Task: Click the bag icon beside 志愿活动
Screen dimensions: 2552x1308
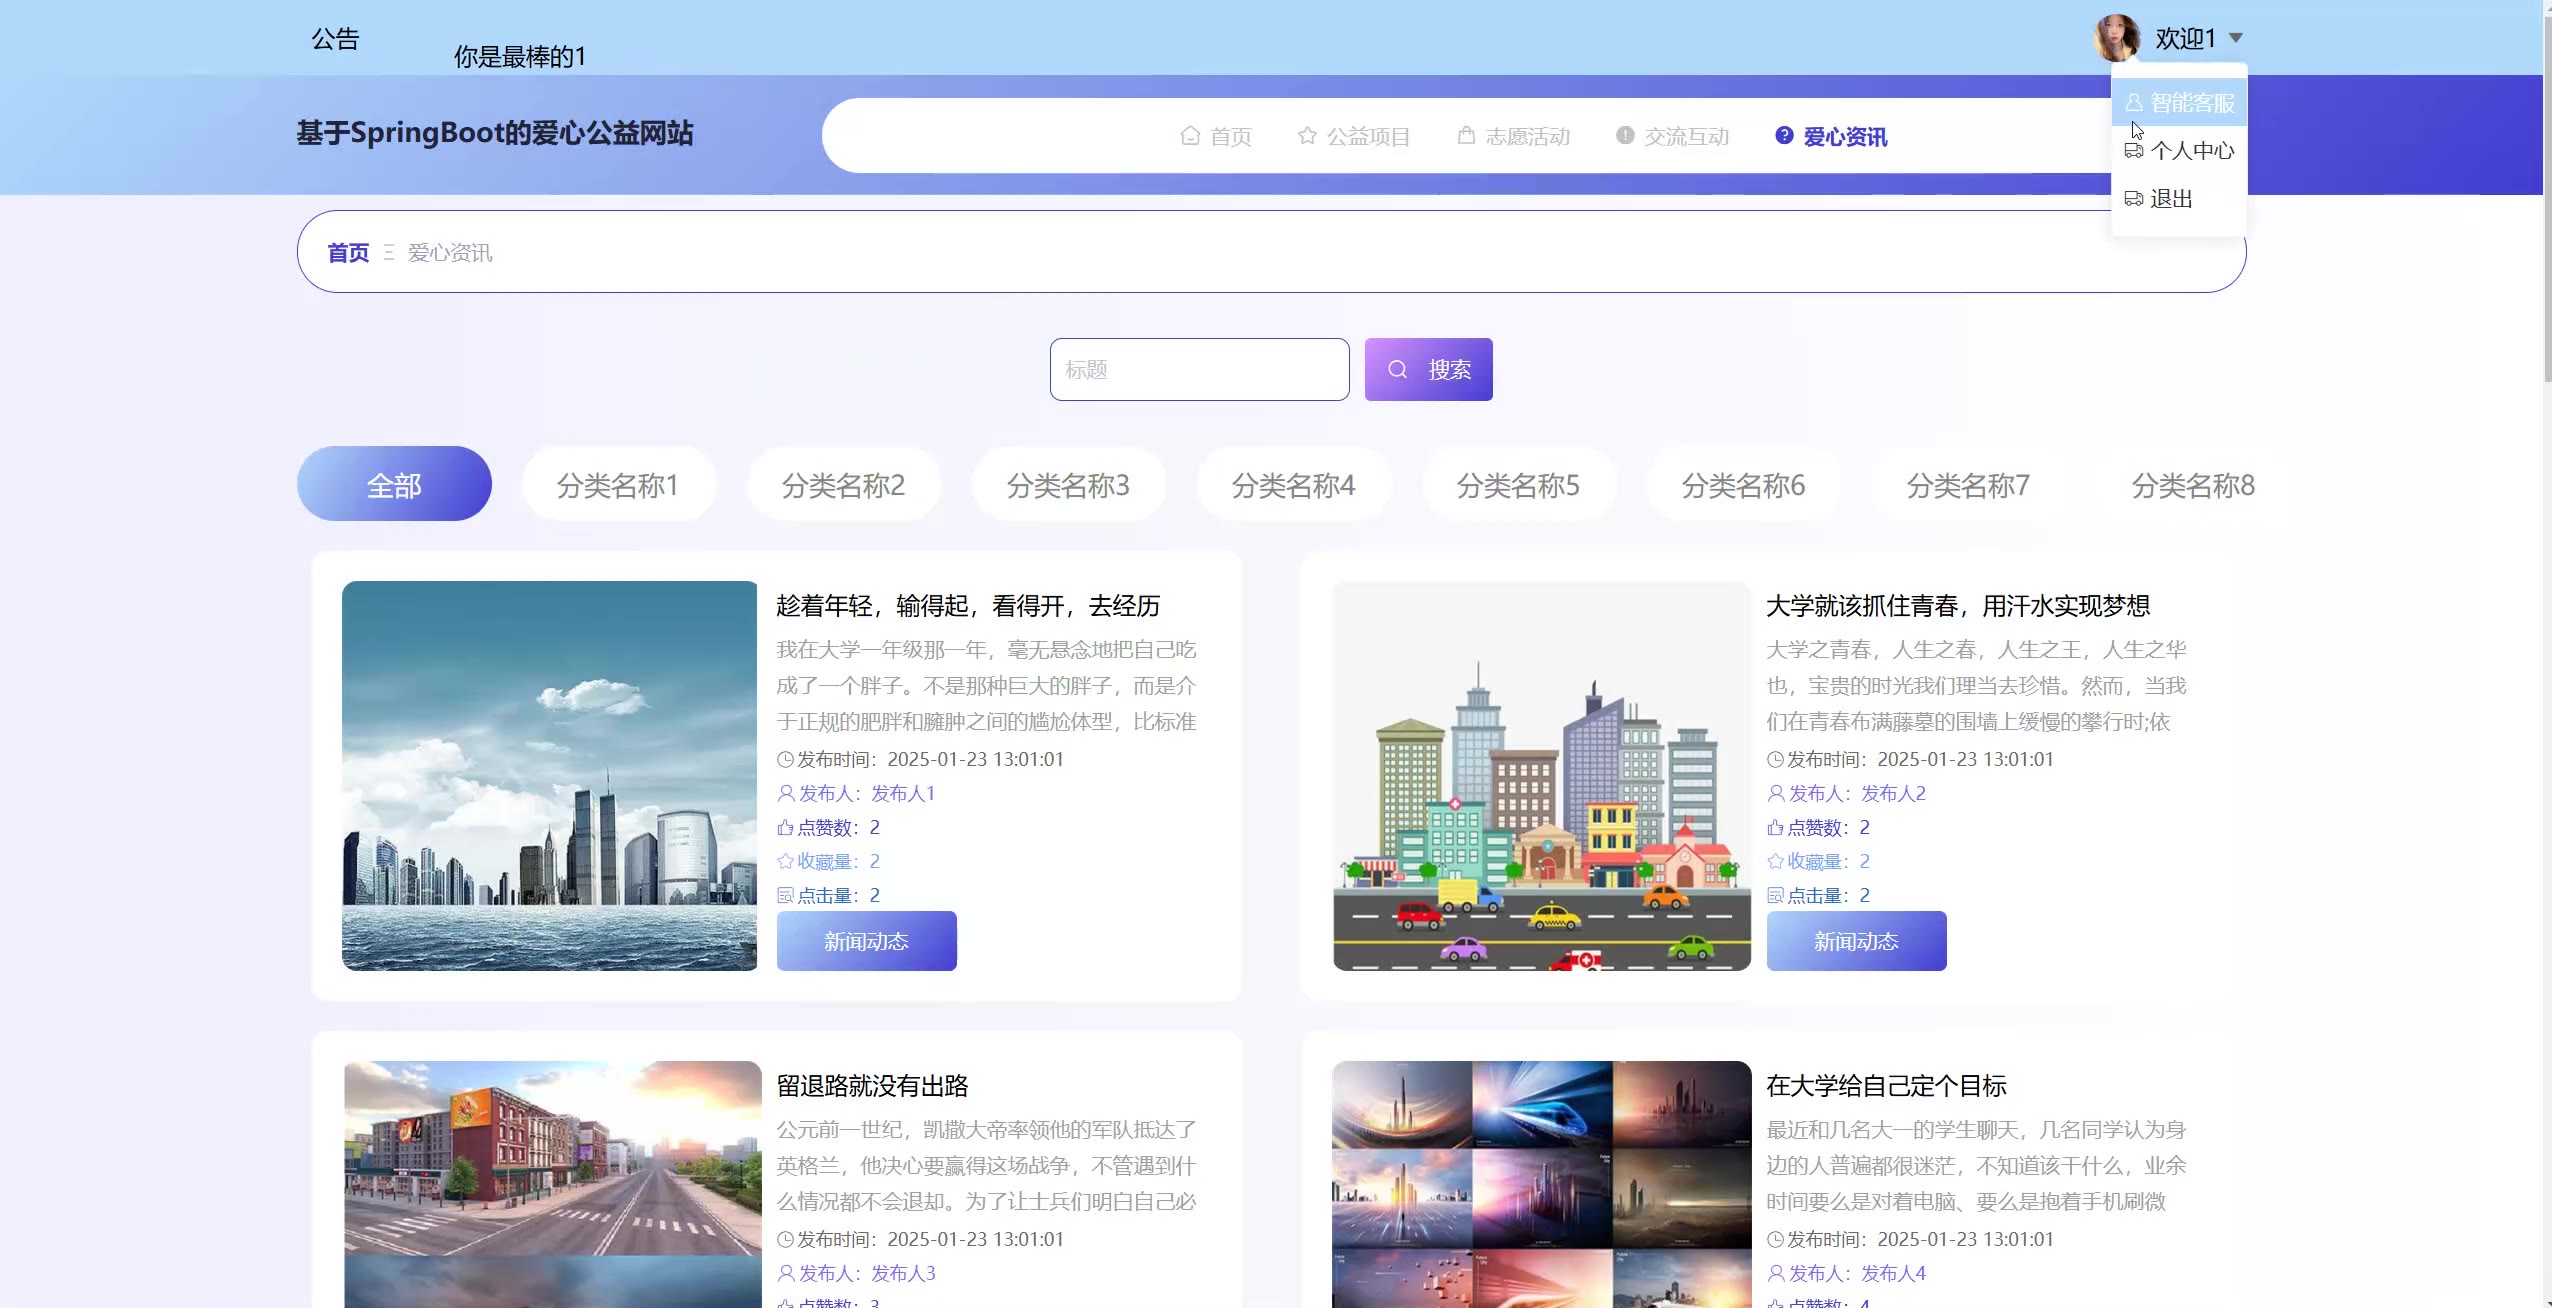Action: [x=1465, y=136]
